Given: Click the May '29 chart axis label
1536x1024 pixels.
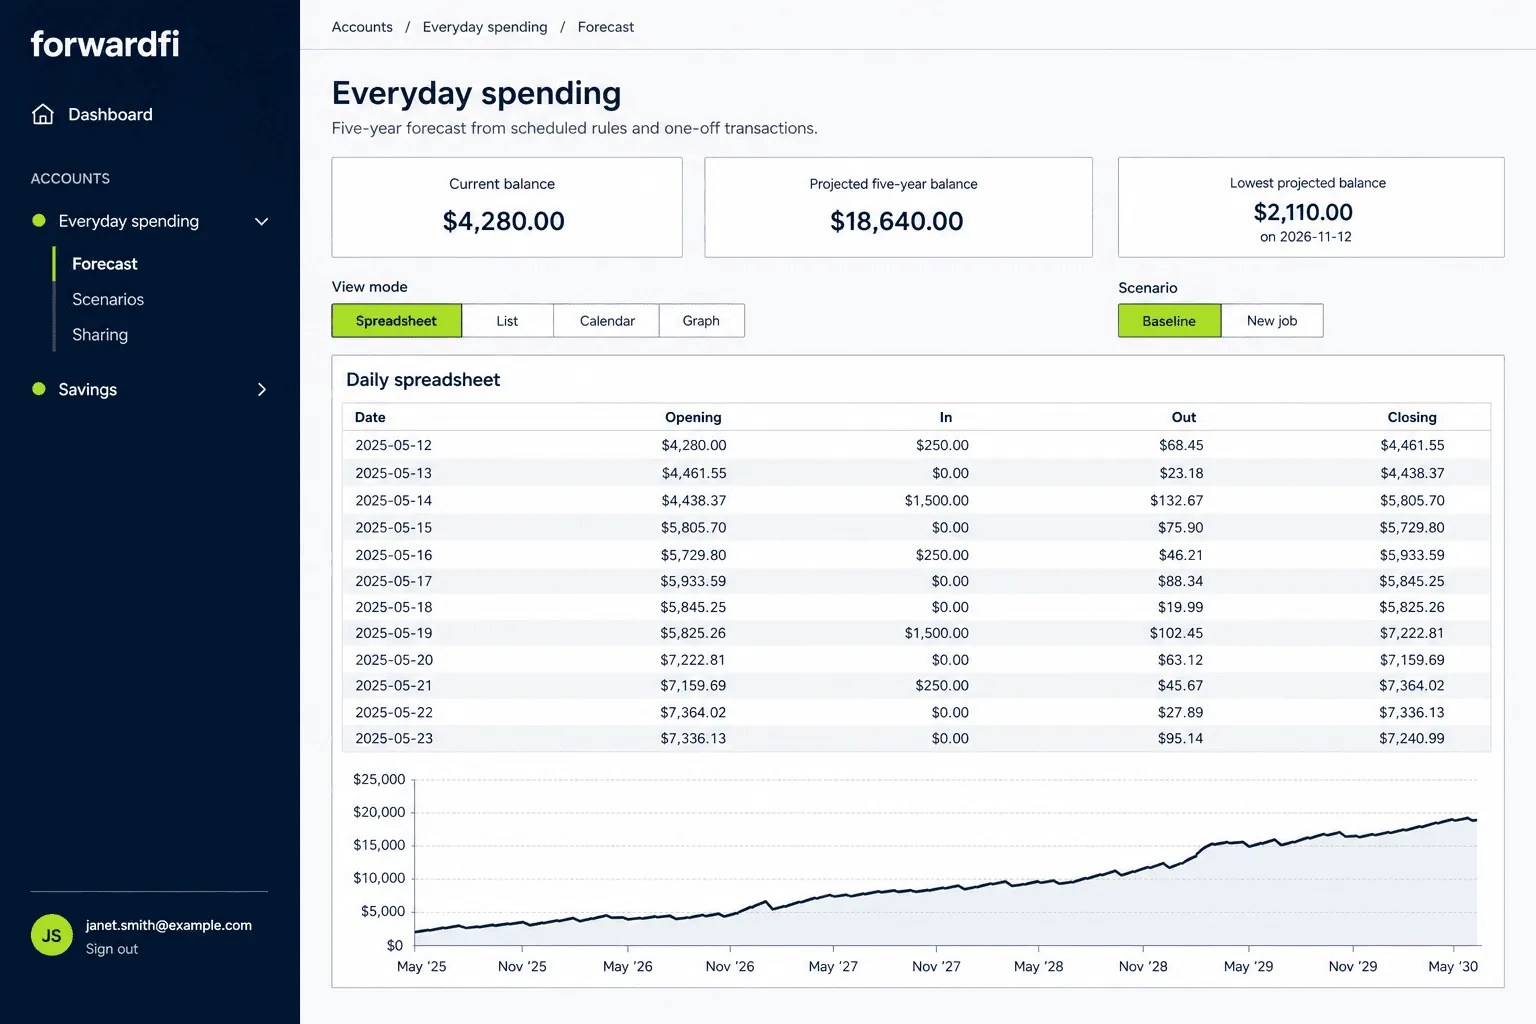Looking at the screenshot, I should coord(1249,966).
